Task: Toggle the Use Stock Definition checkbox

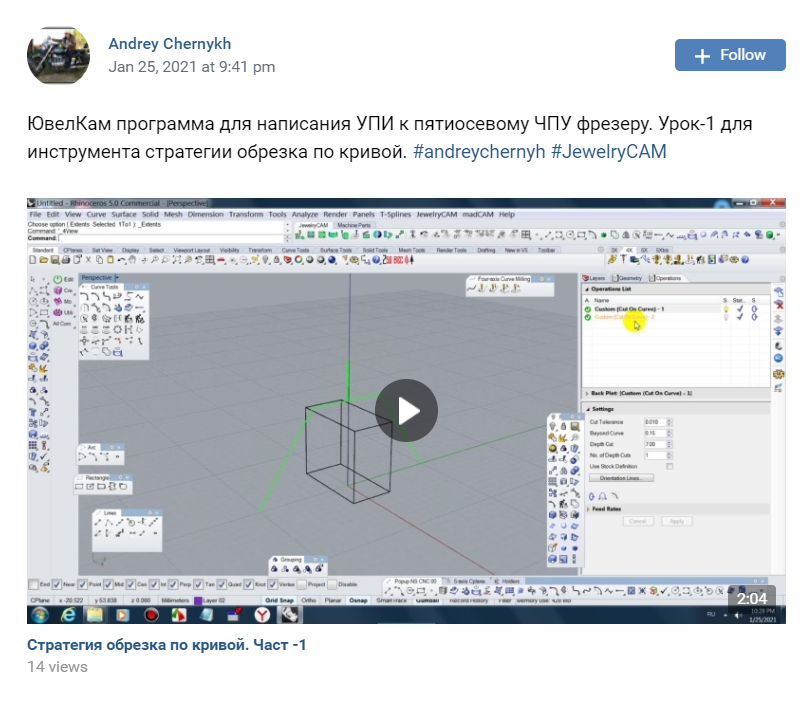Action: [x=669, y=466]
